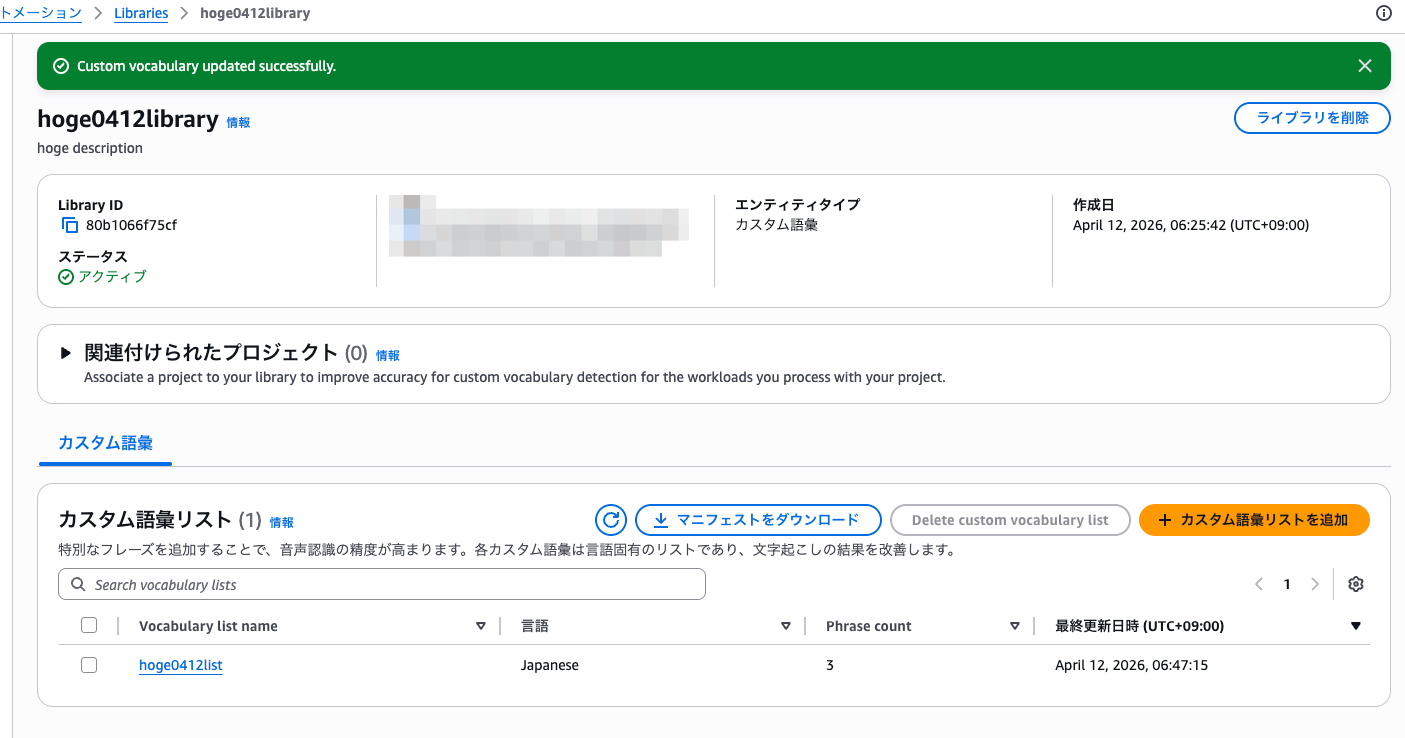
Task: Refresh the custom vocabulary list
Action: pos(610,520)
